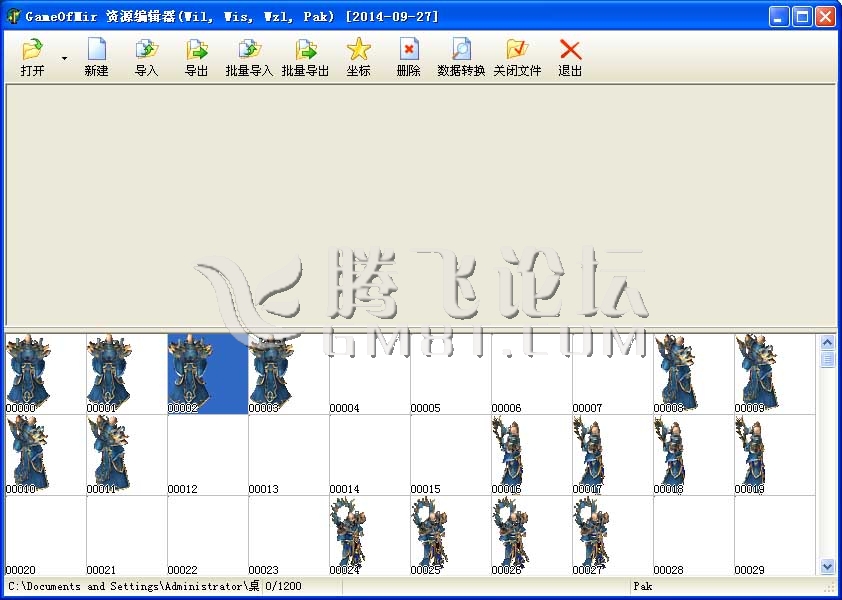
Task: Close current file via 关闭文件
Action: [517, 57]
